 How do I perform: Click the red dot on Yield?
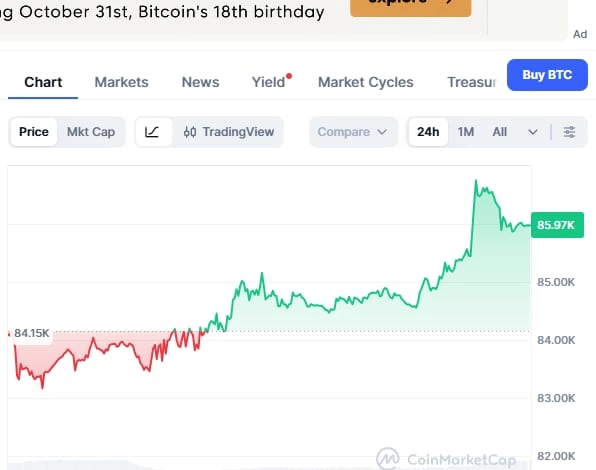289,76
